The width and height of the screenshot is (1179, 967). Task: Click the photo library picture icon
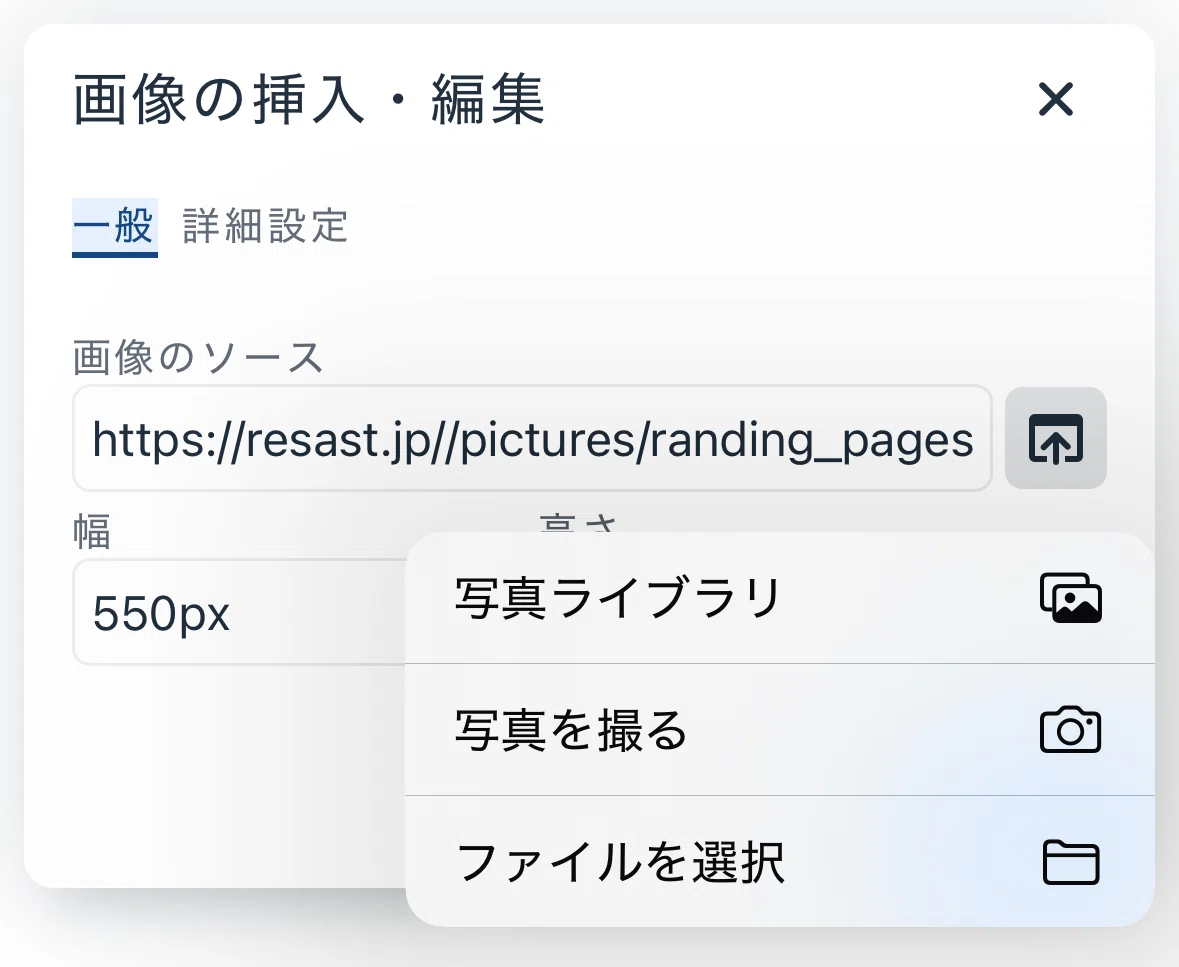[1071, 599]
